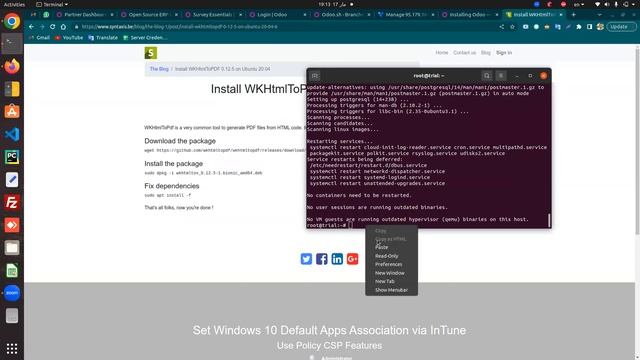The height and width of the screenshot is (360, 640).
Task: Reload the current page
Action: [x=52, y=27]
